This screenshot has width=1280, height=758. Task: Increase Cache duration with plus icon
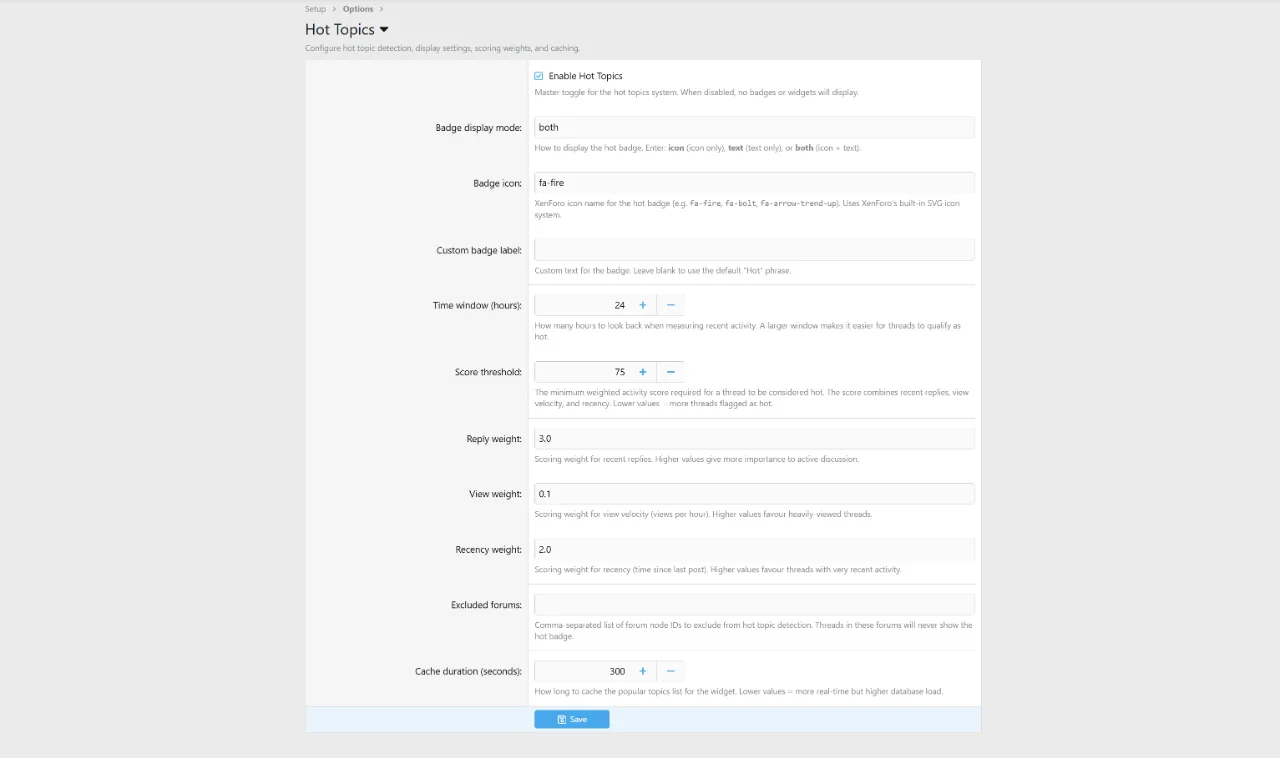pos(642,671)
